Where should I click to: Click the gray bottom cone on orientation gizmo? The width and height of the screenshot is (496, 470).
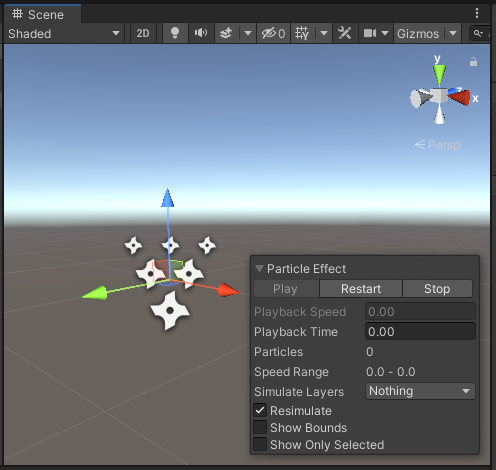coord(440,114)
